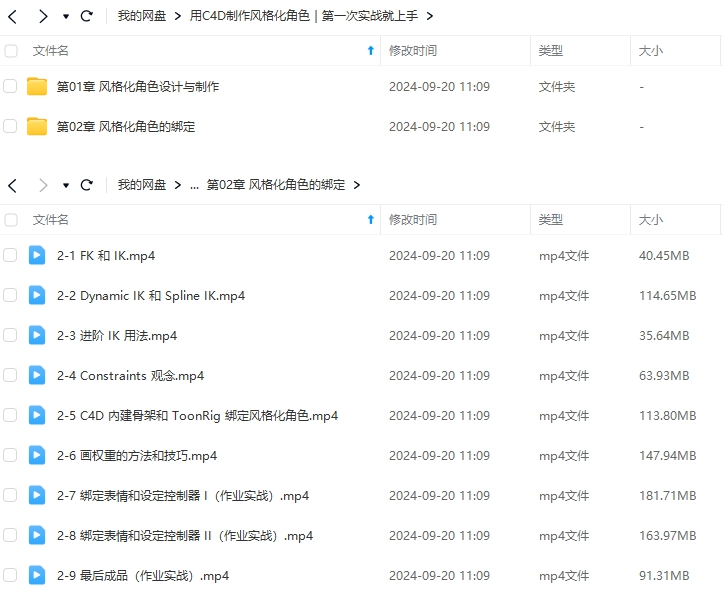Open history dropdown arrow in top panel
The height and width of the screenshot is (597, 723).
point(66,17)
